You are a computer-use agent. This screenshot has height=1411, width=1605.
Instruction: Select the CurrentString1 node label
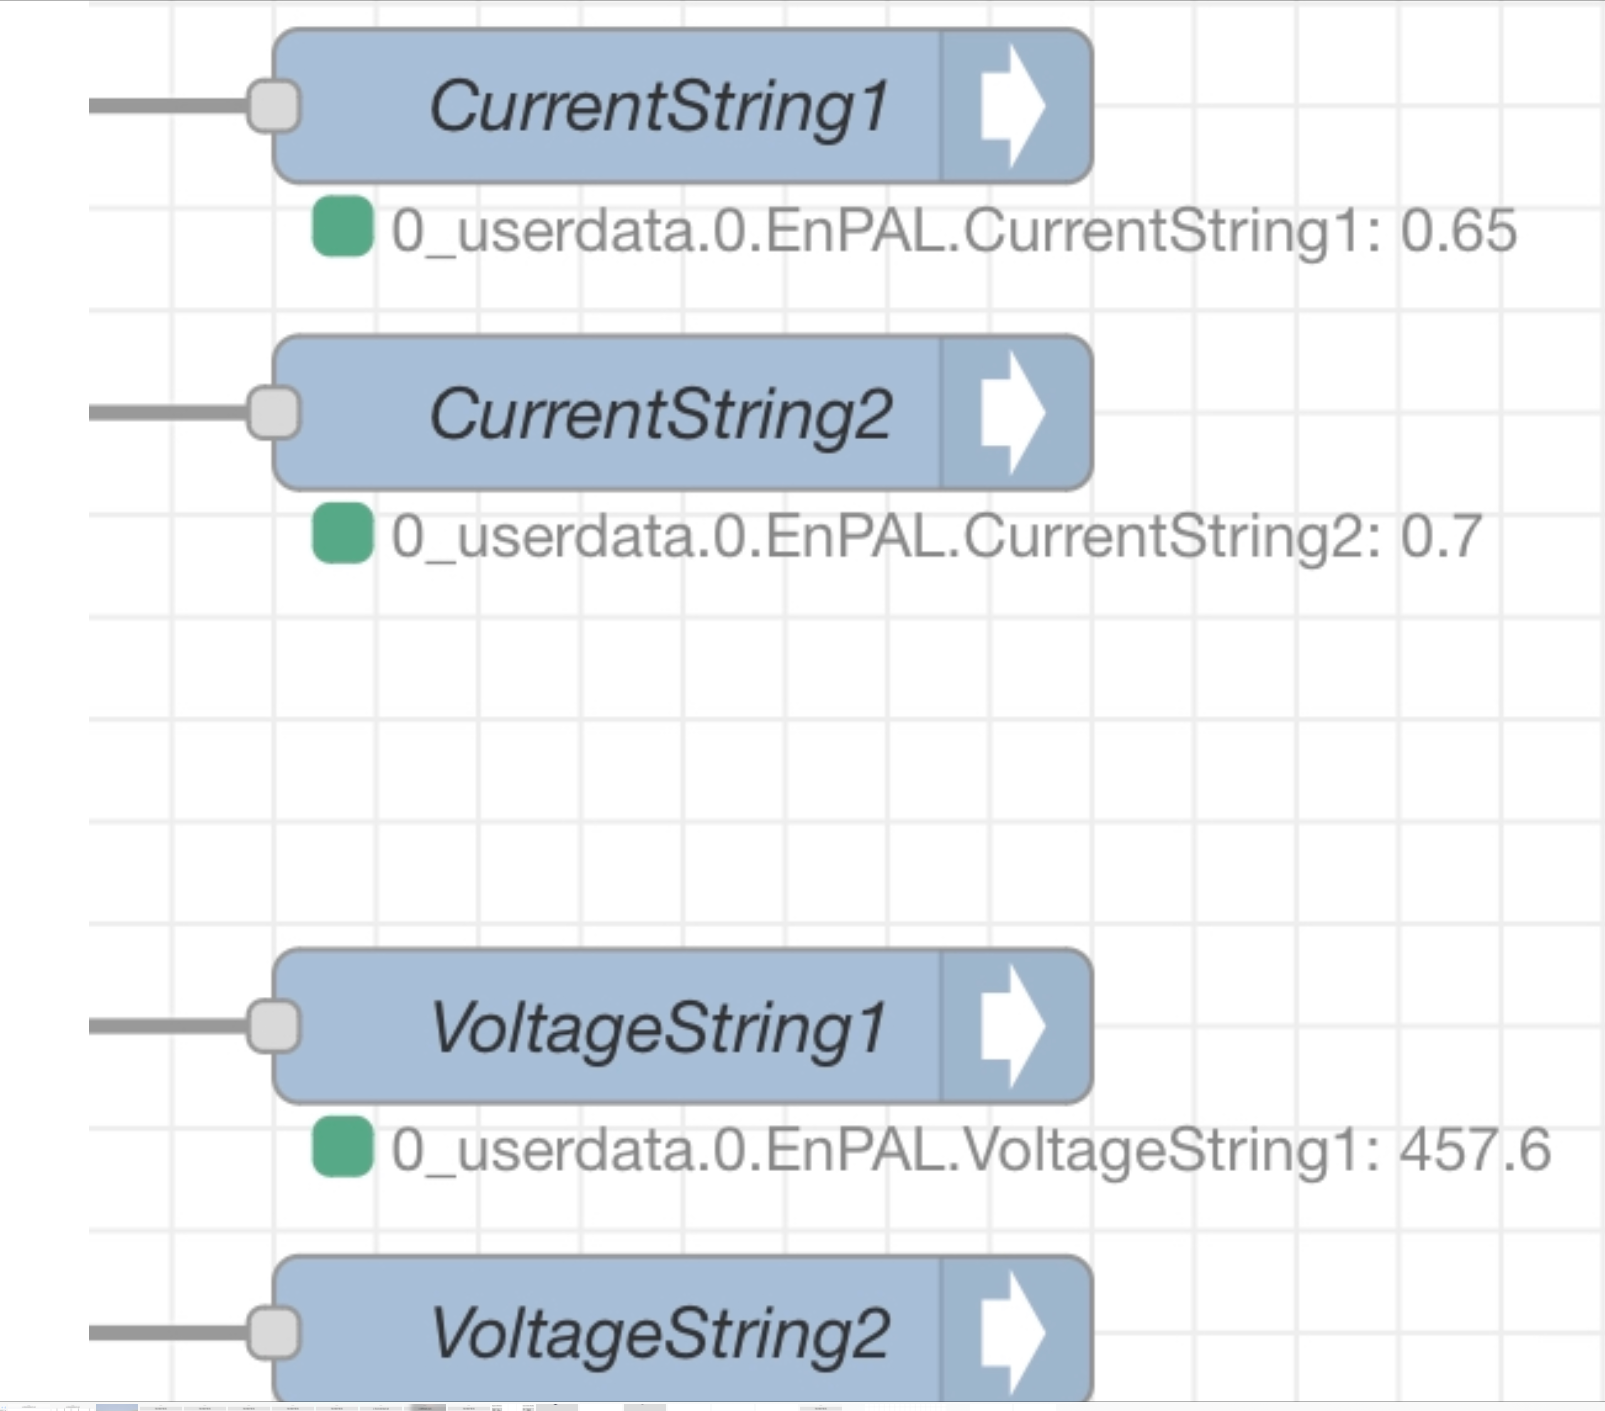coord(658,106)
